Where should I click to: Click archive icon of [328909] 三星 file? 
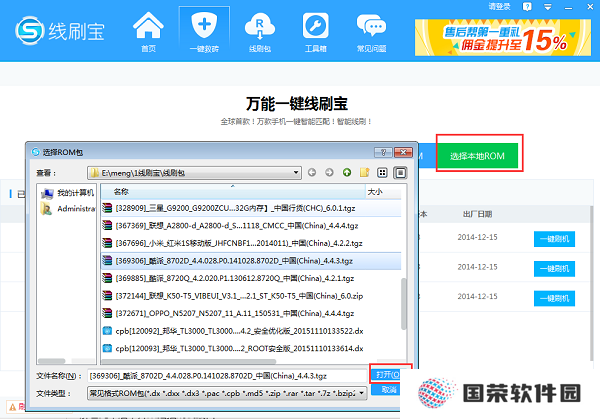tap(107, 208)
